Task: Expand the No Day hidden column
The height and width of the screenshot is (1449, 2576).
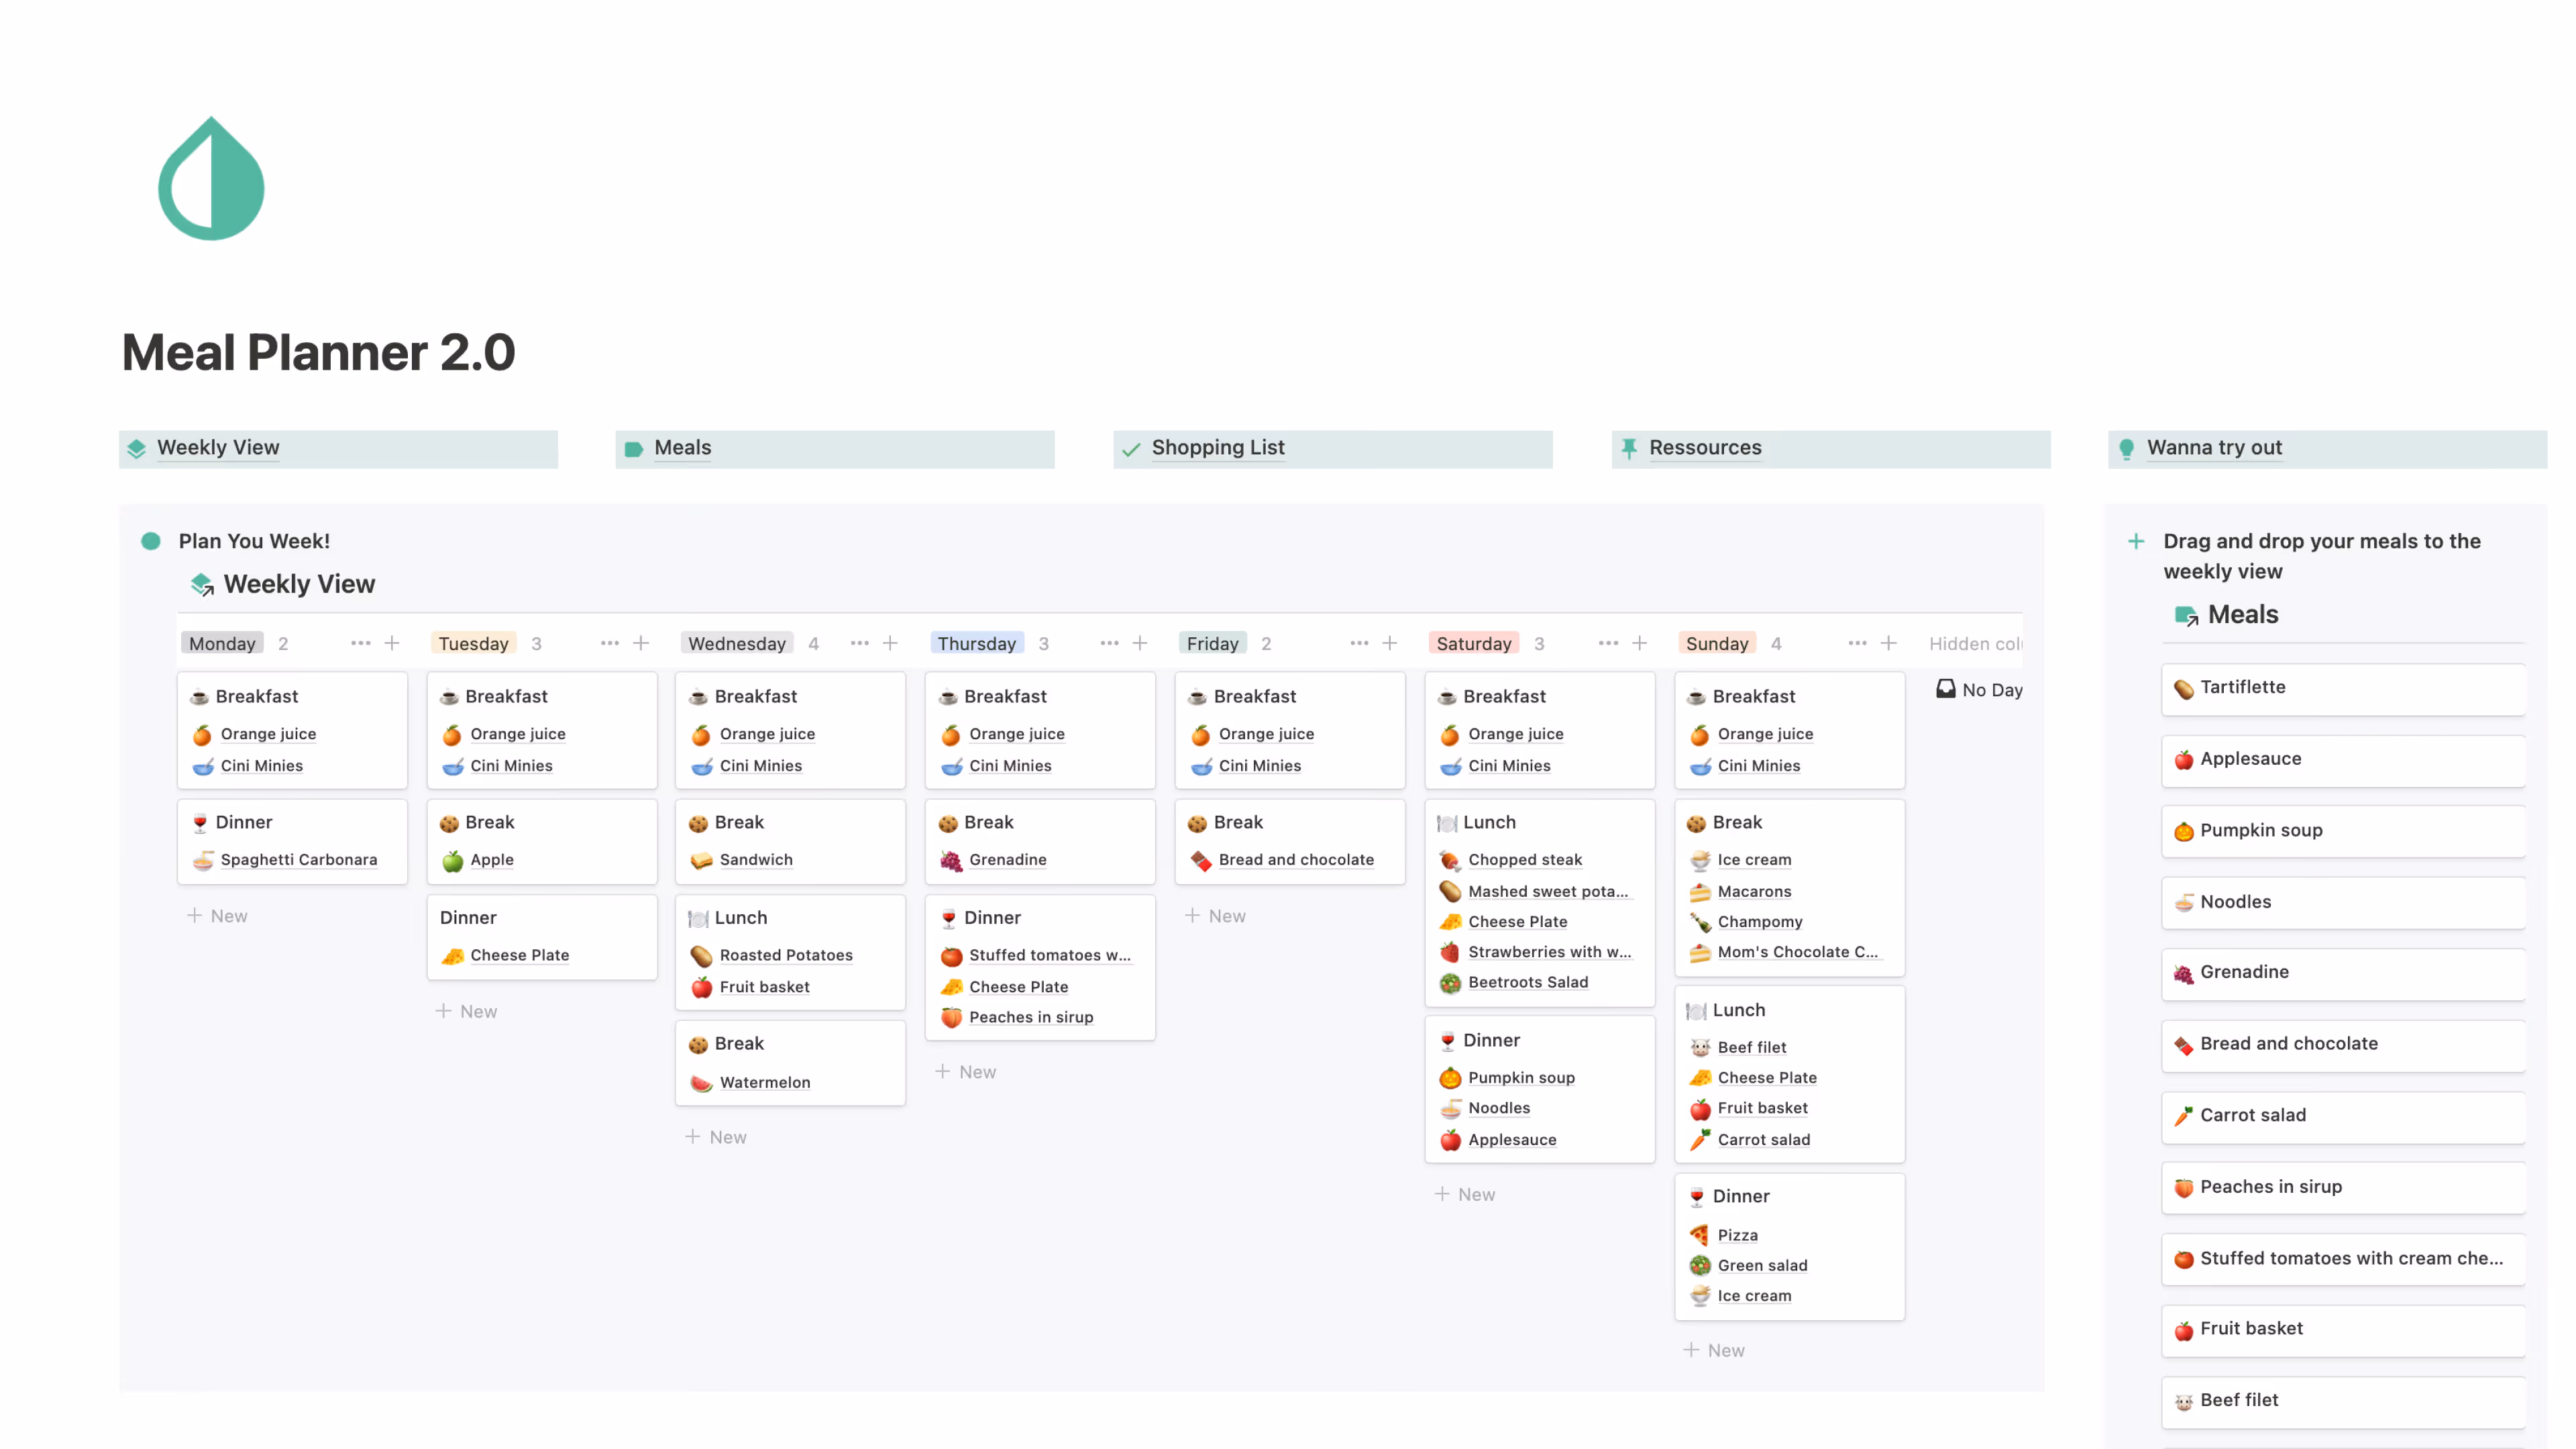Action: point(1978,690)
